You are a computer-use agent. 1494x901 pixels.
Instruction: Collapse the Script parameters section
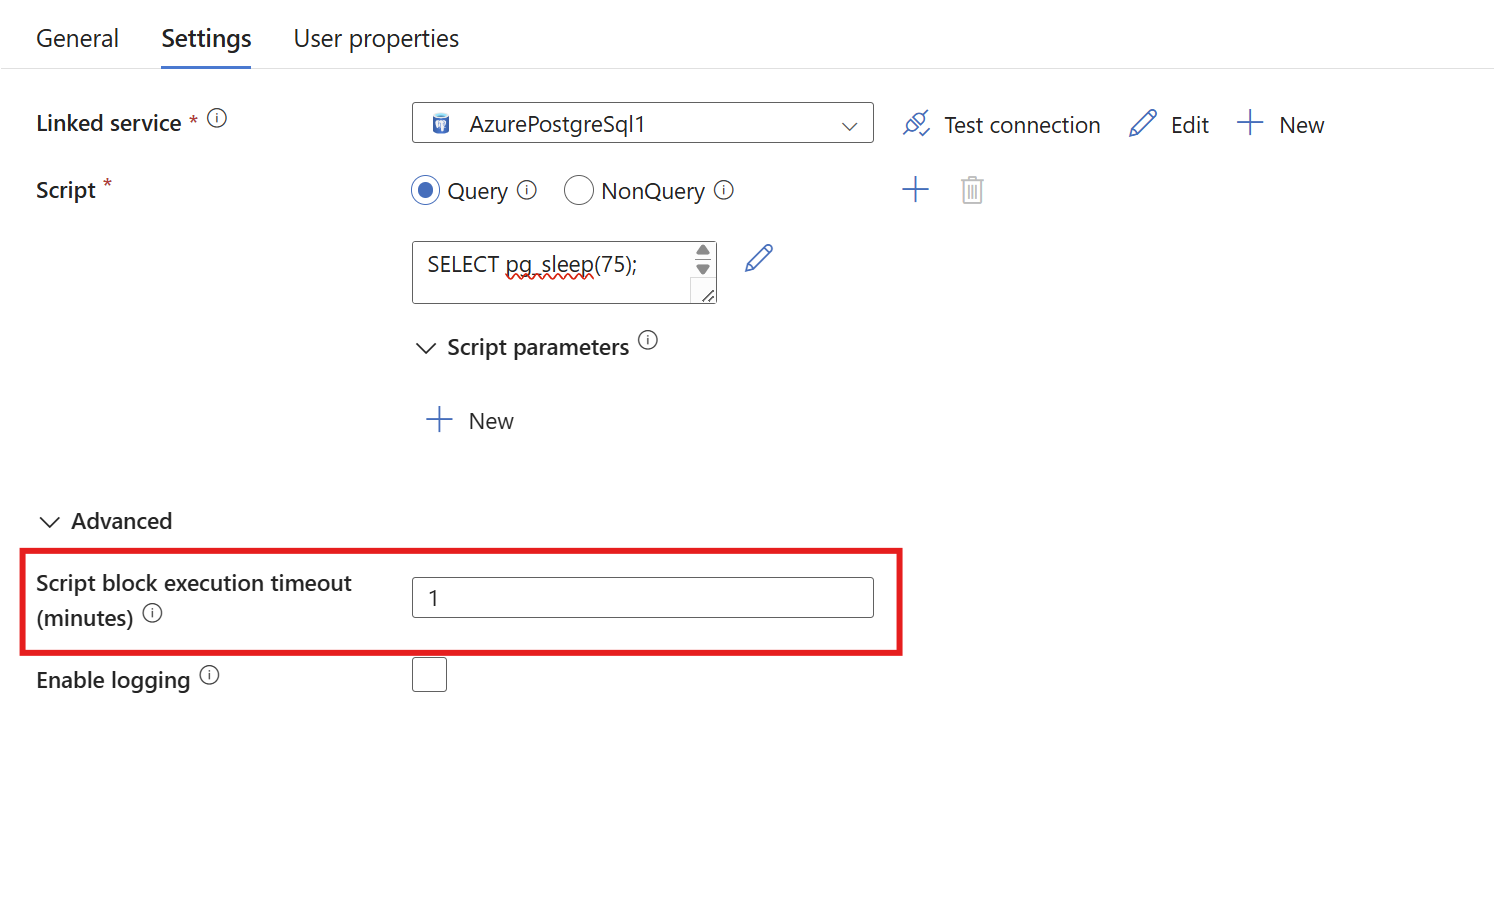426,348
